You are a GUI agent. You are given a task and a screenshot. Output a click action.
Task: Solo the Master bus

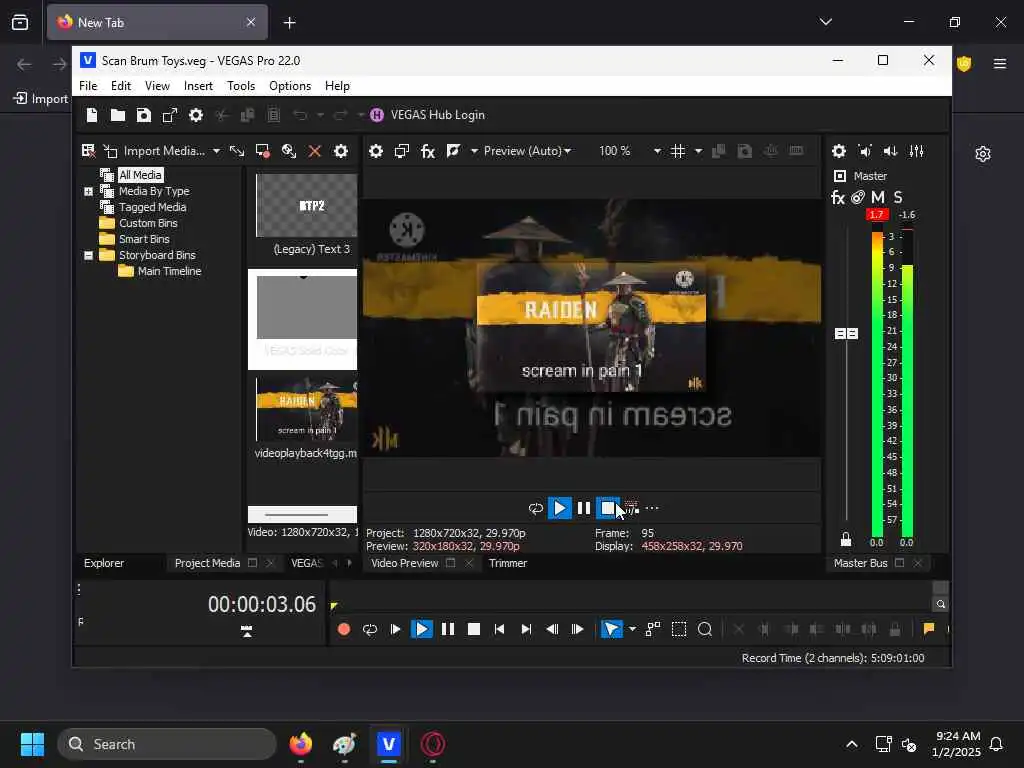(898, 197)
